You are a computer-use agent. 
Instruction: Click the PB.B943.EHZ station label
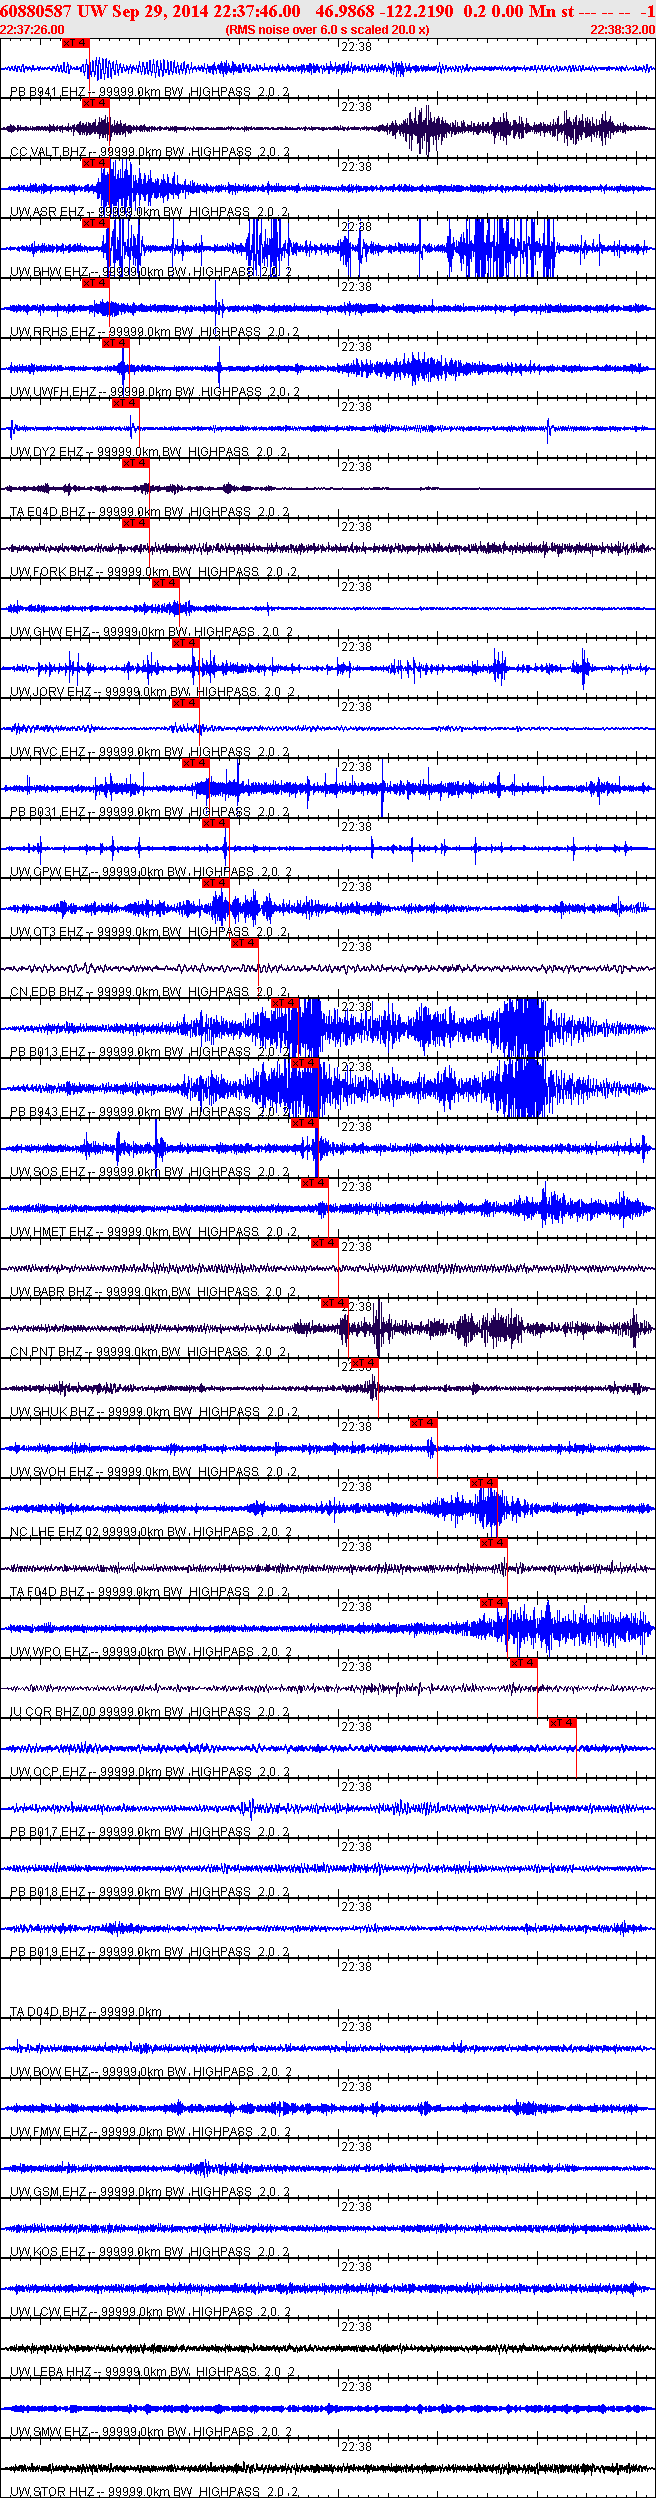pos(48,1112)
